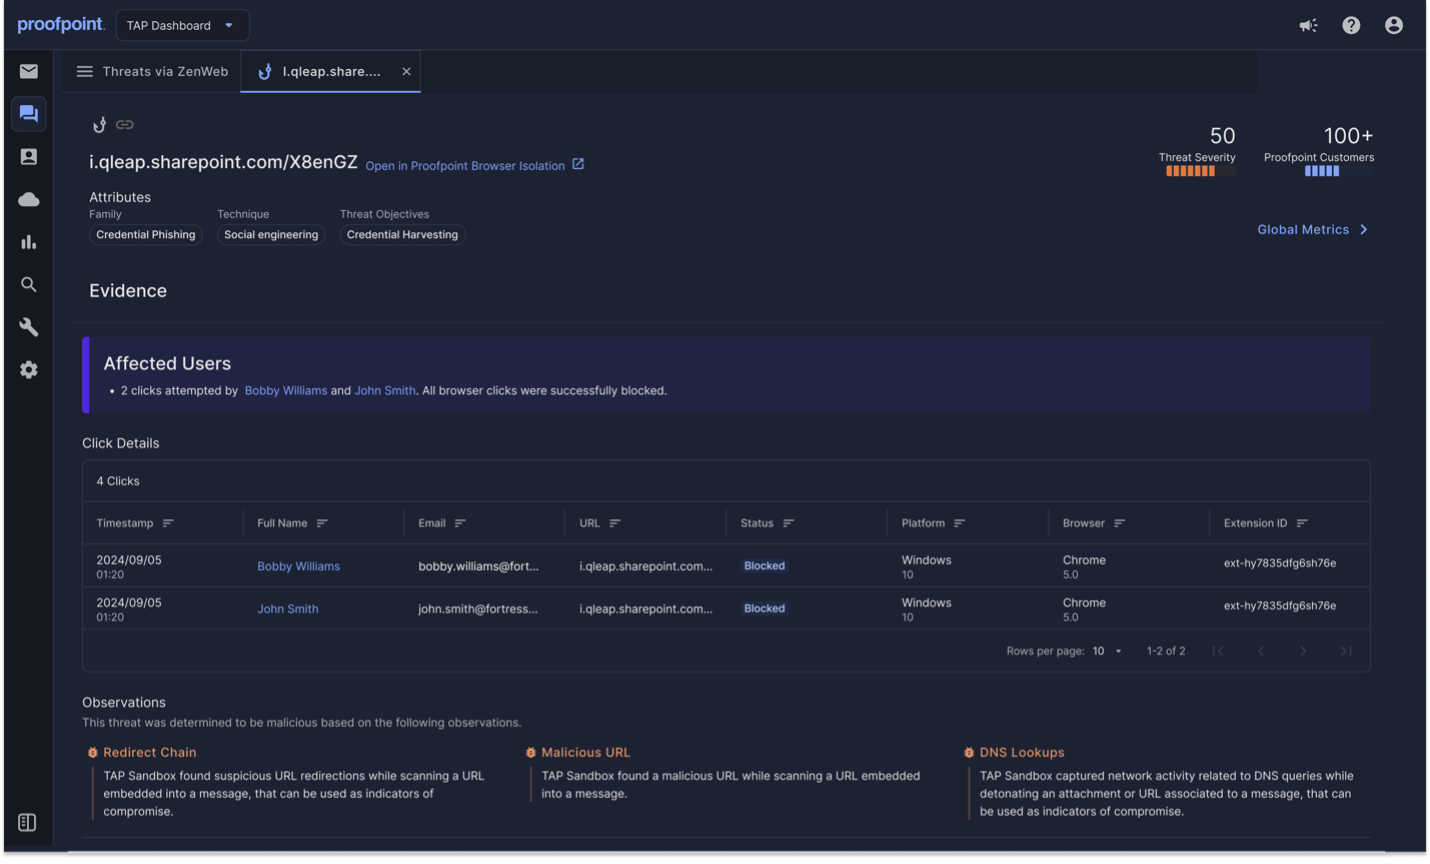Switch to the Threats via ZenWeb tab
1430x864 pixels.
[x=165, y=71]
